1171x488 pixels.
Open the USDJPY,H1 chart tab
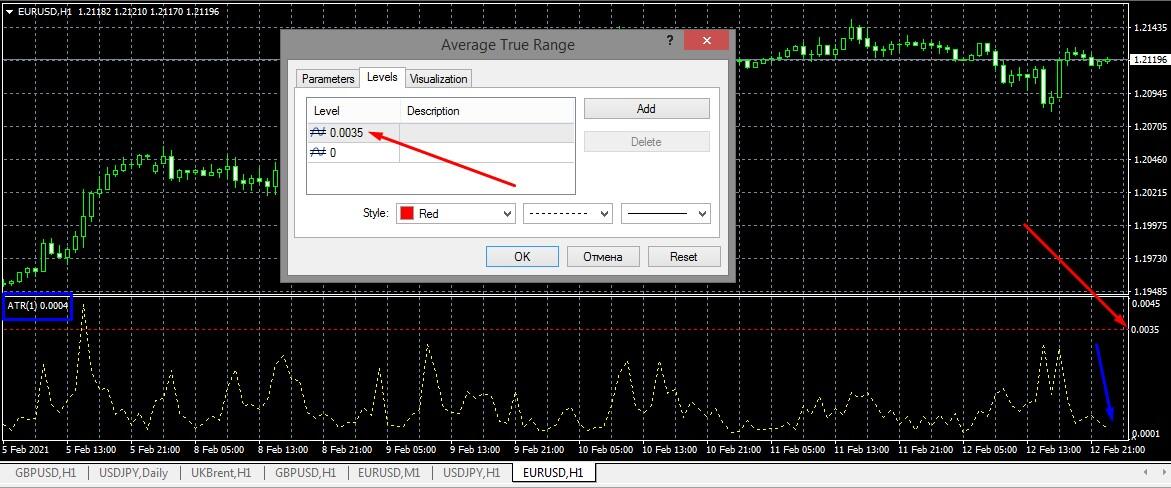(471, 472)
